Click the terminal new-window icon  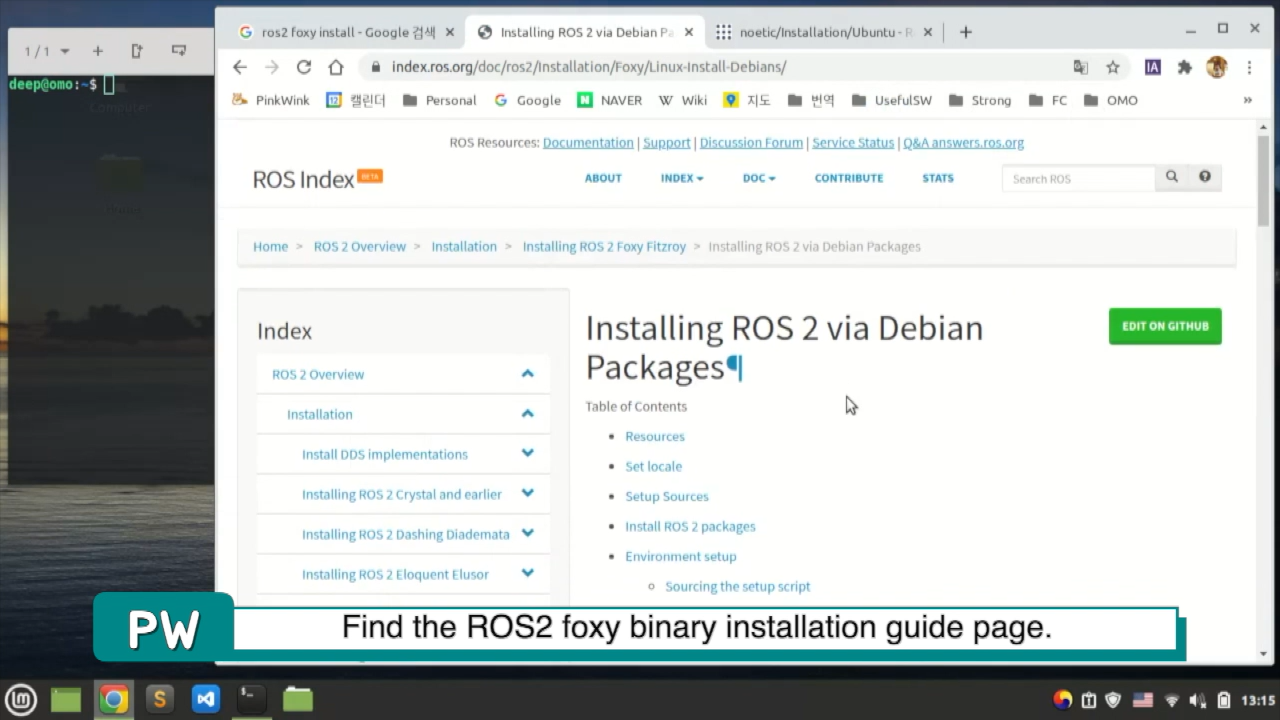(137, 50)
